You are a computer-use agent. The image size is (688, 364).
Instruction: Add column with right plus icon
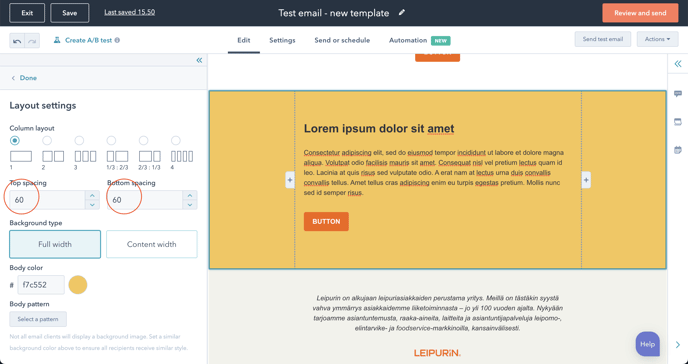pos(586,180)
